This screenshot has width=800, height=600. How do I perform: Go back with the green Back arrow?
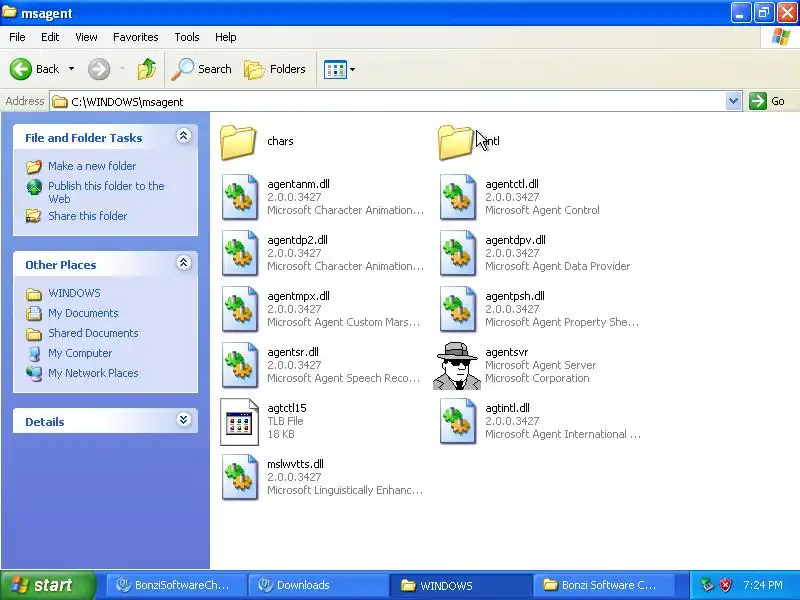21,69
